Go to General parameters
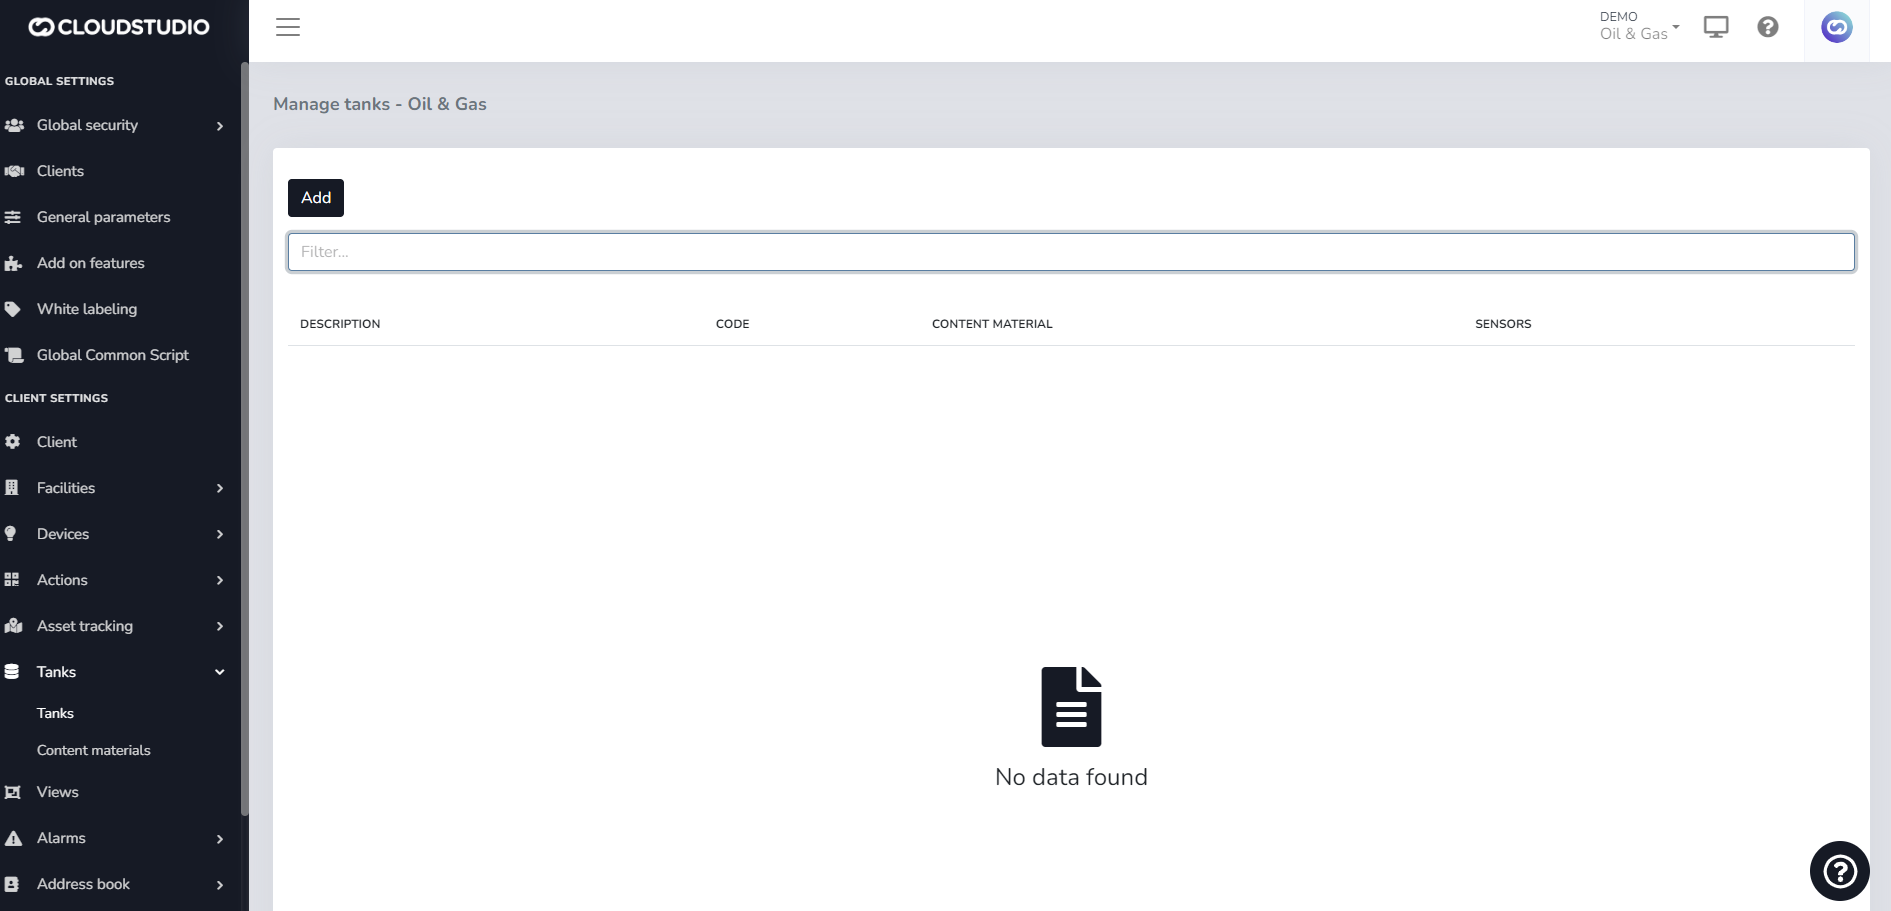This screenshot has width=1891, height=911. (x=103, y=217)
